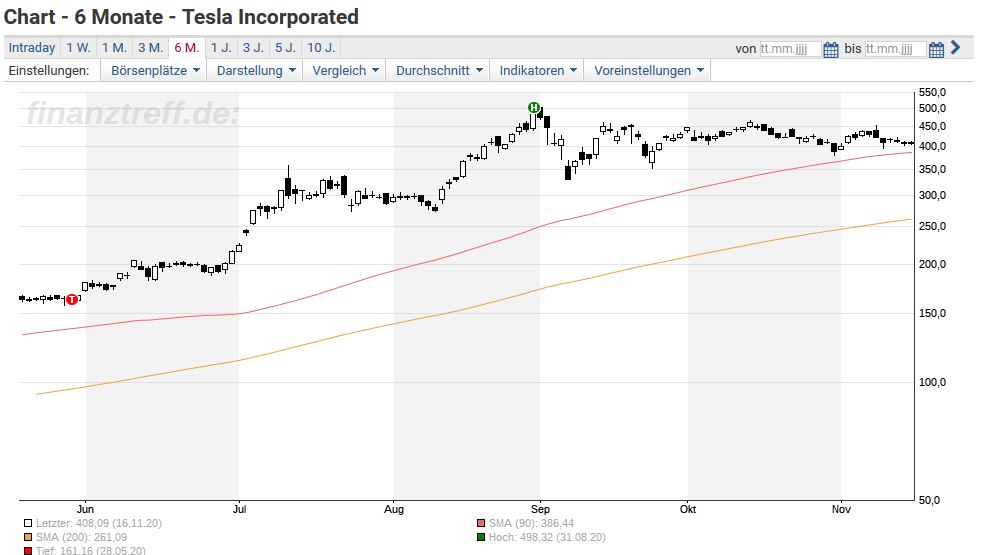This screenshot has height=555, width=983.
Task: Click the 'Letzter: 408,09 (16.11.20)' legend text
Action: point(98,523)
